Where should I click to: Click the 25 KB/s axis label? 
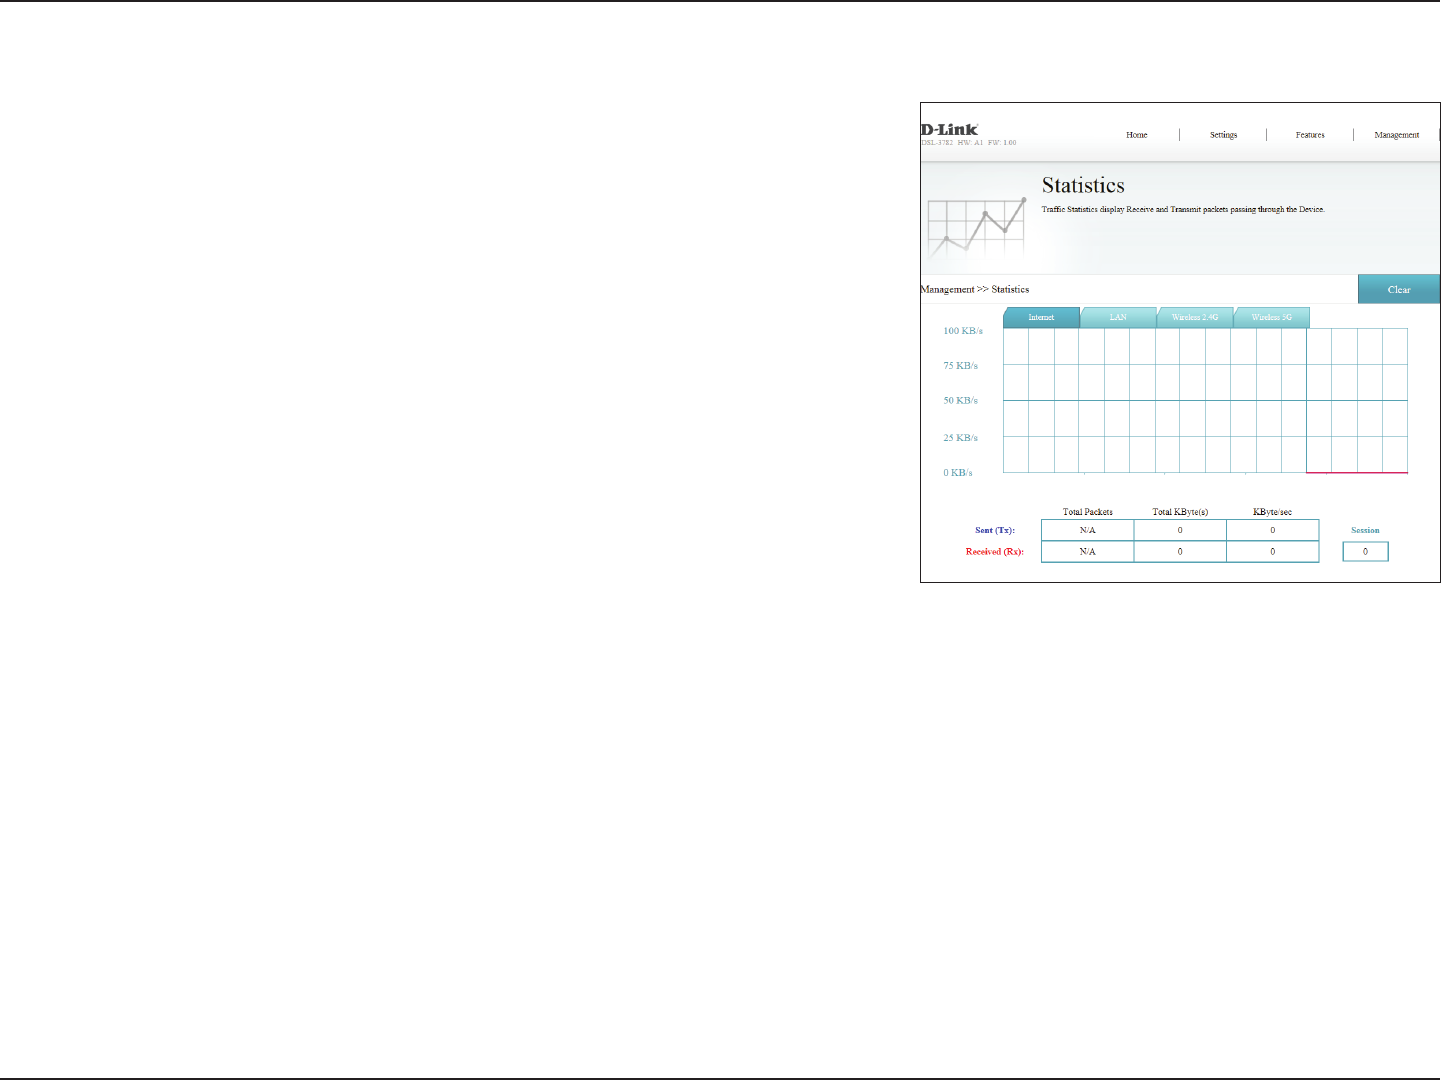(x=960, y=438)
